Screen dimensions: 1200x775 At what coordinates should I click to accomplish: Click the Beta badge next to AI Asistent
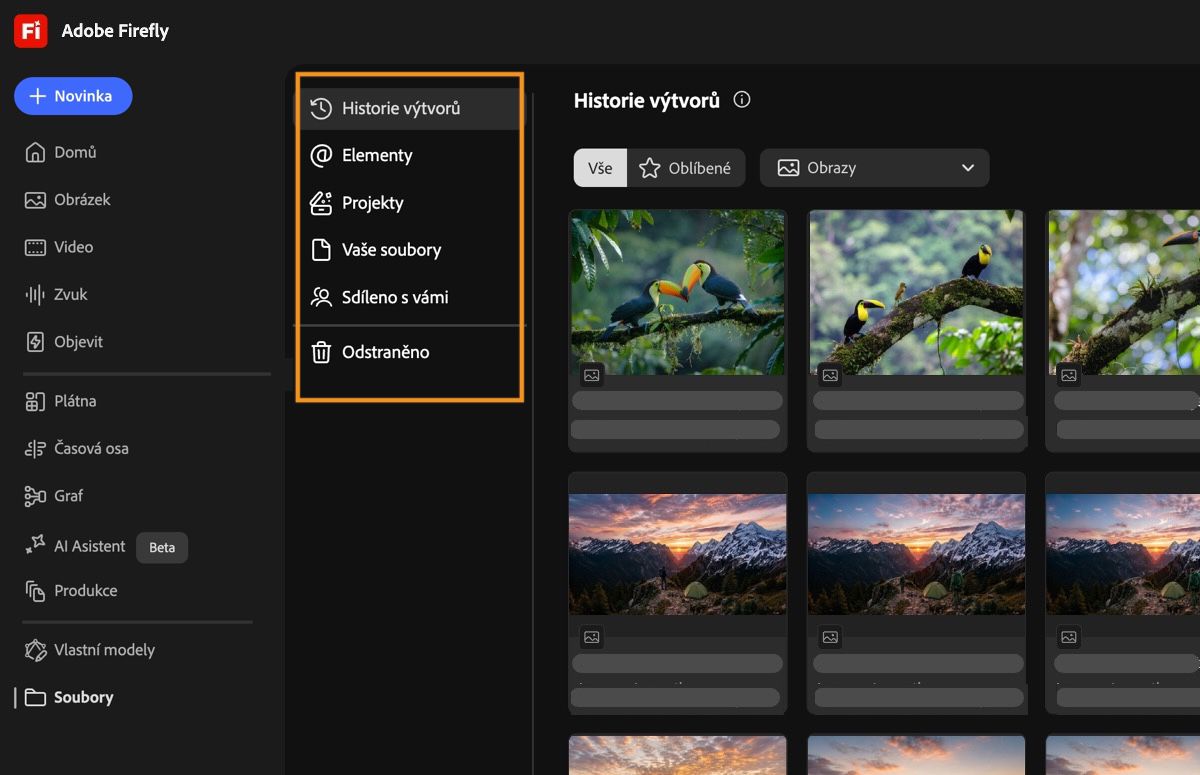(x=162, y=547)
